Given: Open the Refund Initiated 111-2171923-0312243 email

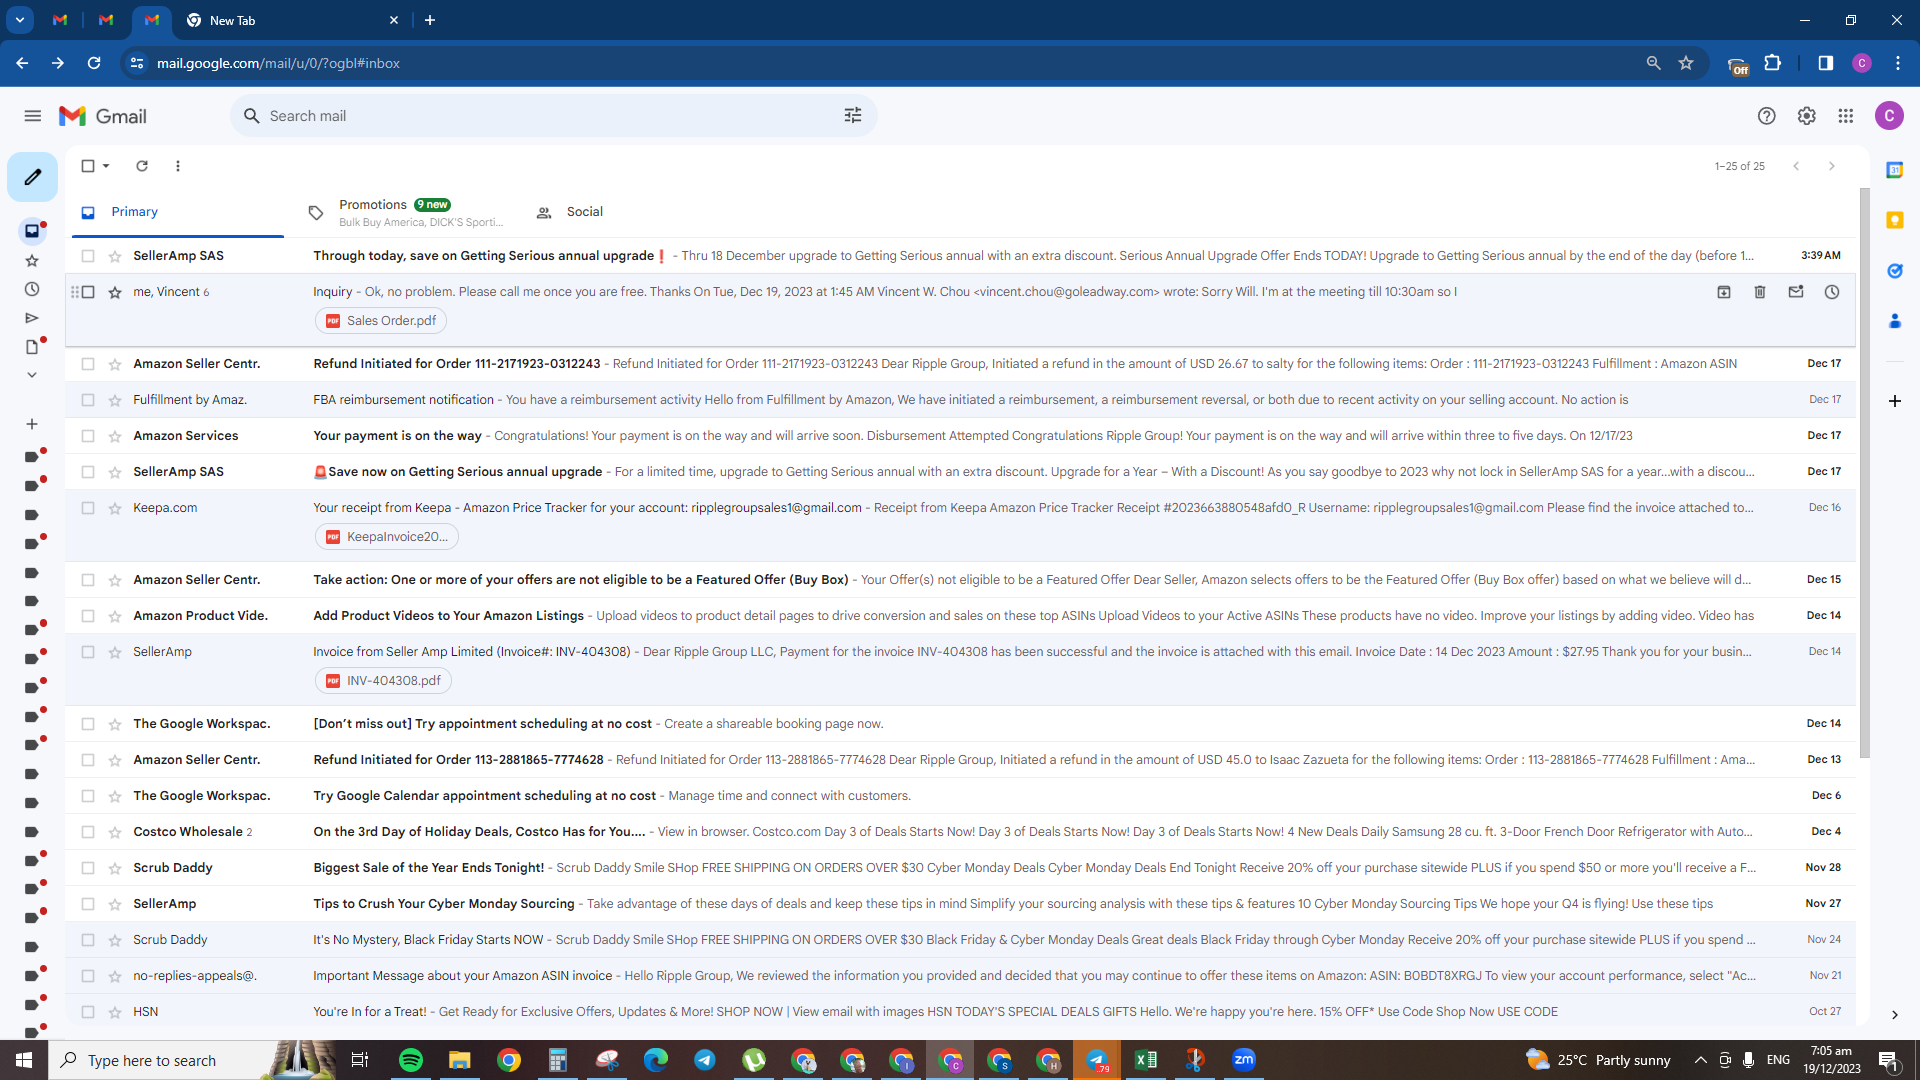Looking at the screenshot, I should pos(960,364).
